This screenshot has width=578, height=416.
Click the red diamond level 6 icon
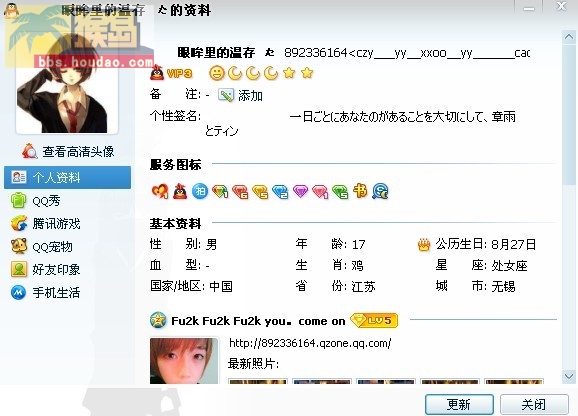(240, 192)
